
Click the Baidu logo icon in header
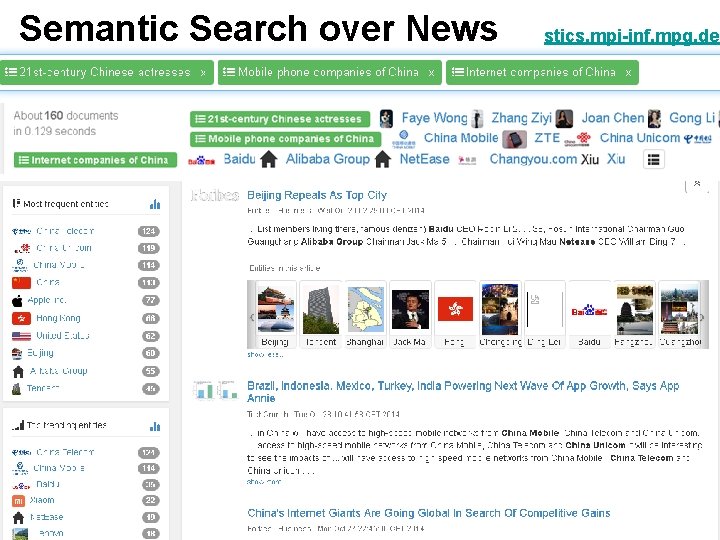pyautogui.click(x=202, y=161)
